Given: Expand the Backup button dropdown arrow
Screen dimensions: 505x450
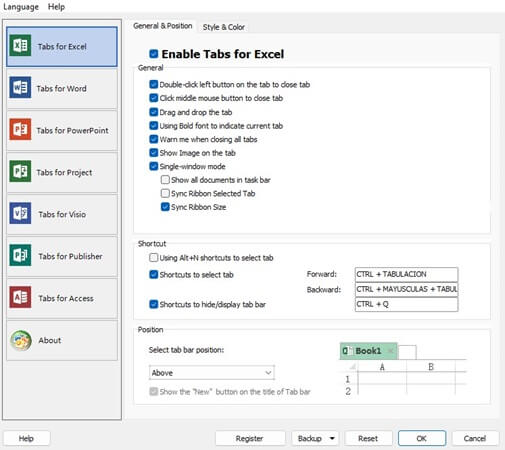Looking at the screenshot, I should point(332,438).
